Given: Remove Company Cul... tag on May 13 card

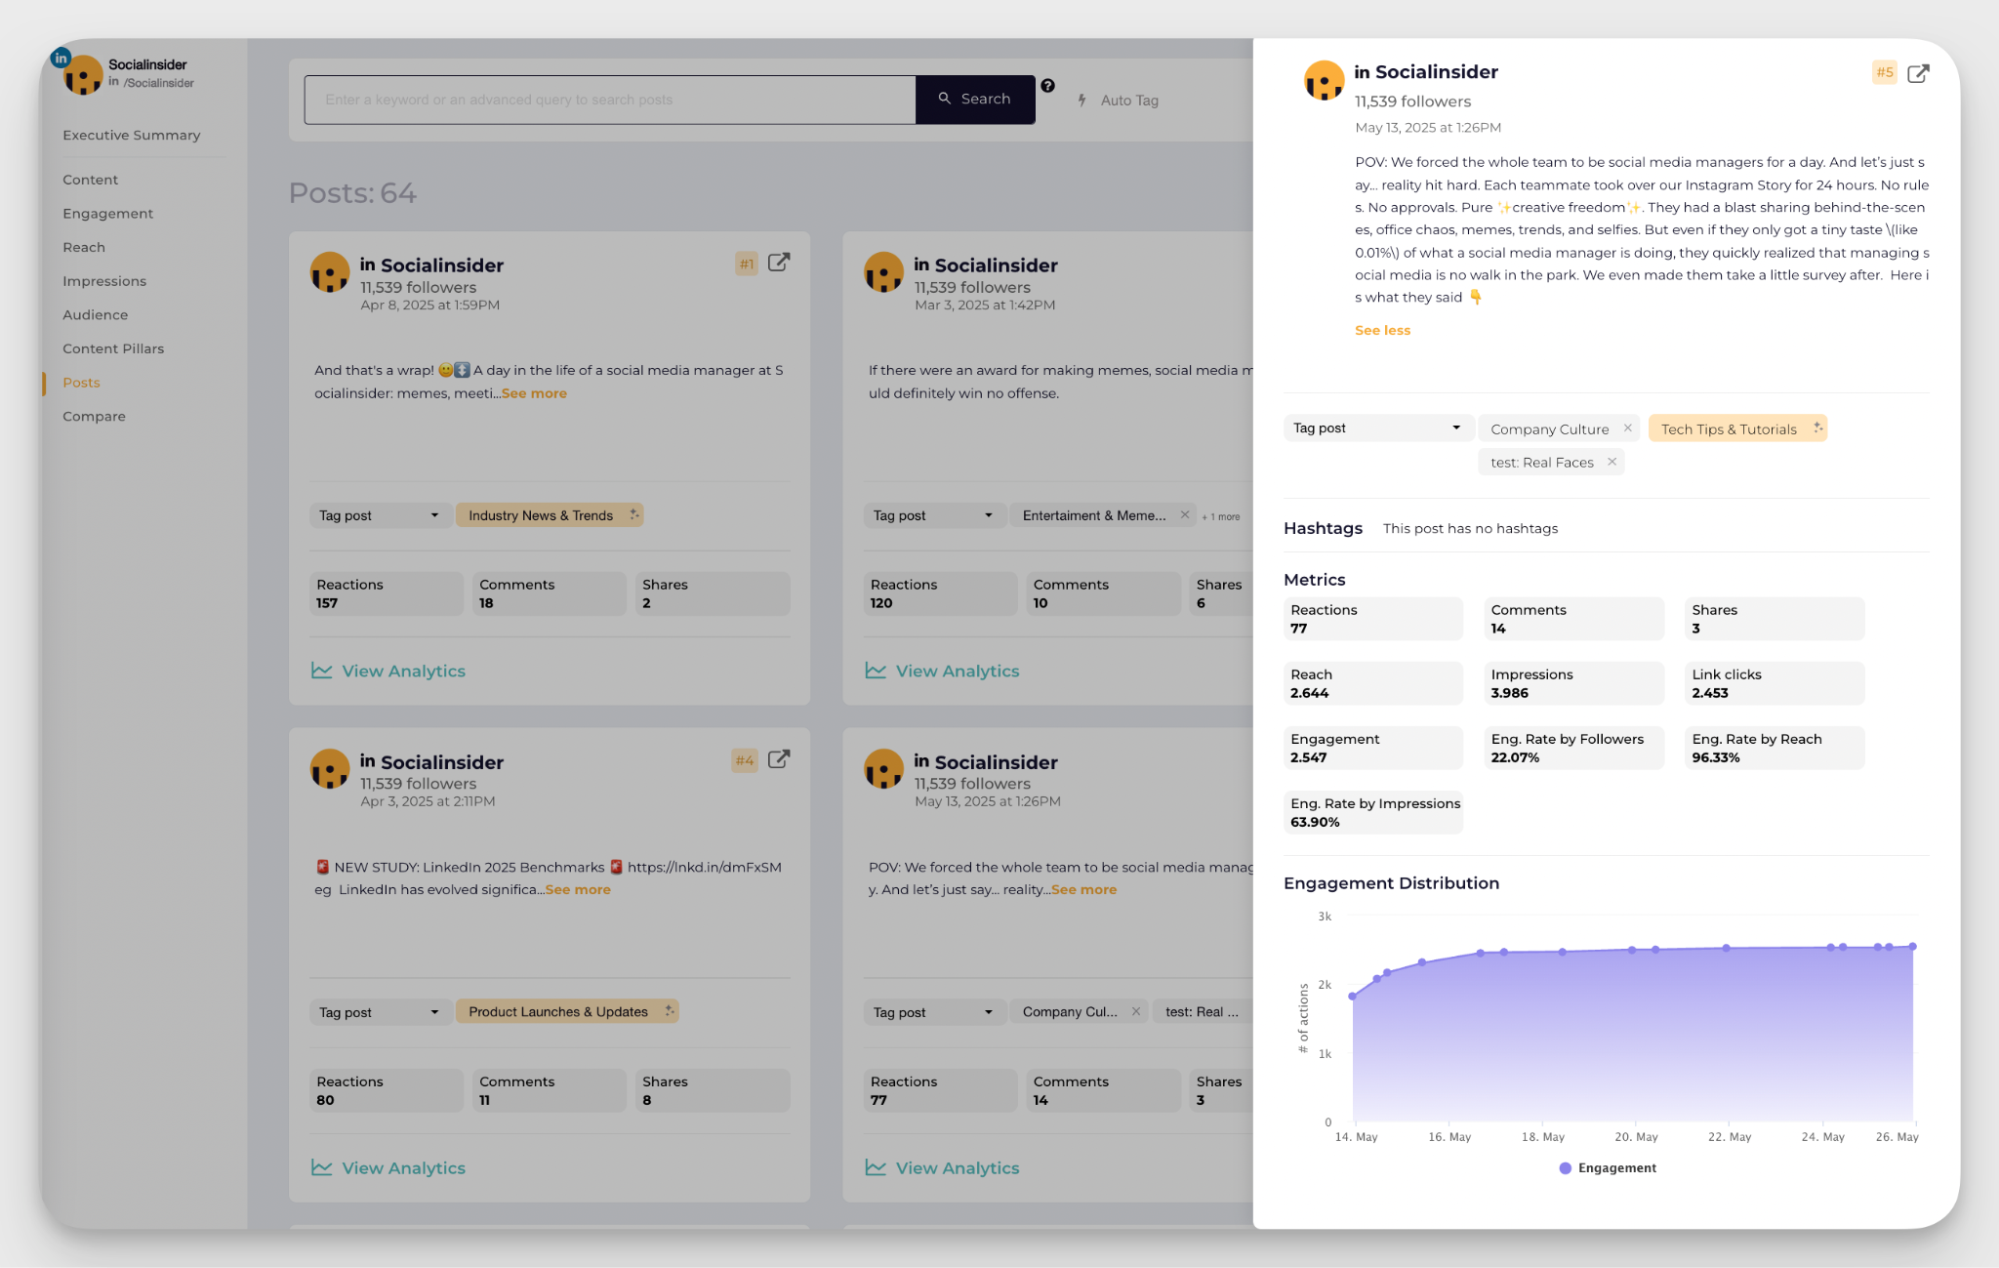Looking at the screenshot, I should [x=1135, y=1011].
